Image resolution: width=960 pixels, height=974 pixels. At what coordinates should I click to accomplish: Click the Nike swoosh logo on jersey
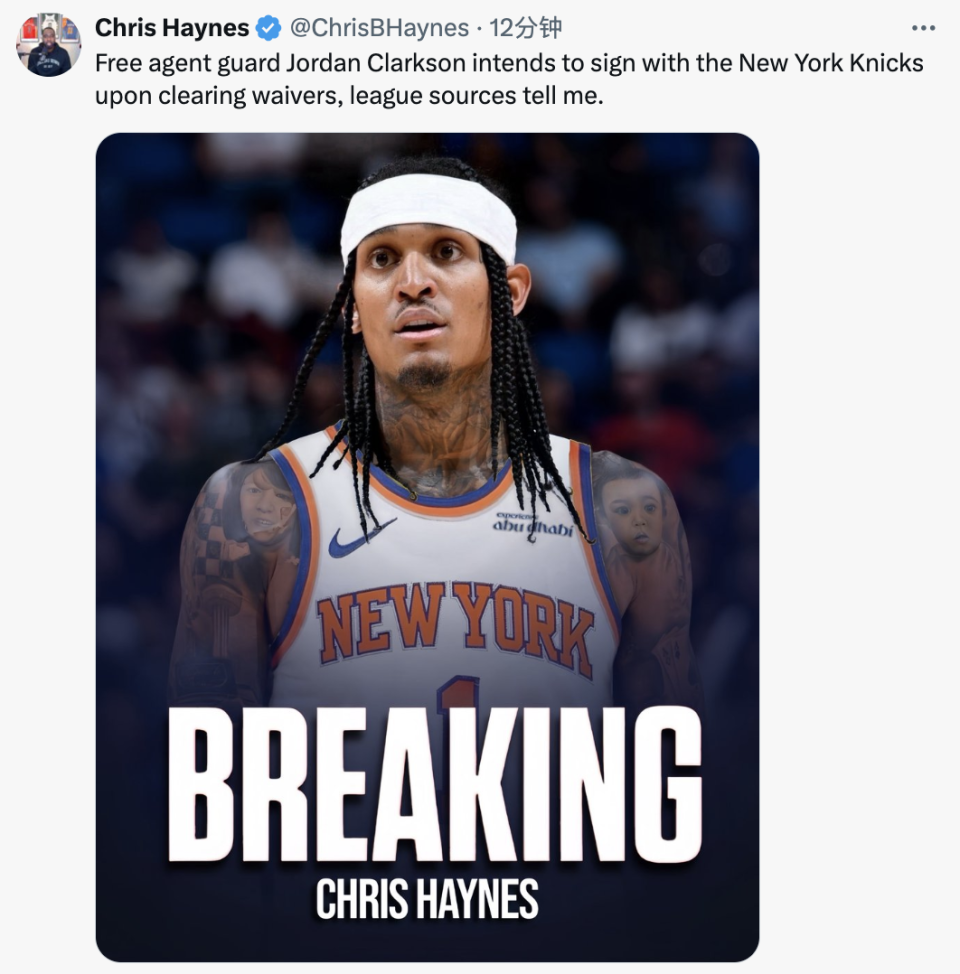click(362, 537)
